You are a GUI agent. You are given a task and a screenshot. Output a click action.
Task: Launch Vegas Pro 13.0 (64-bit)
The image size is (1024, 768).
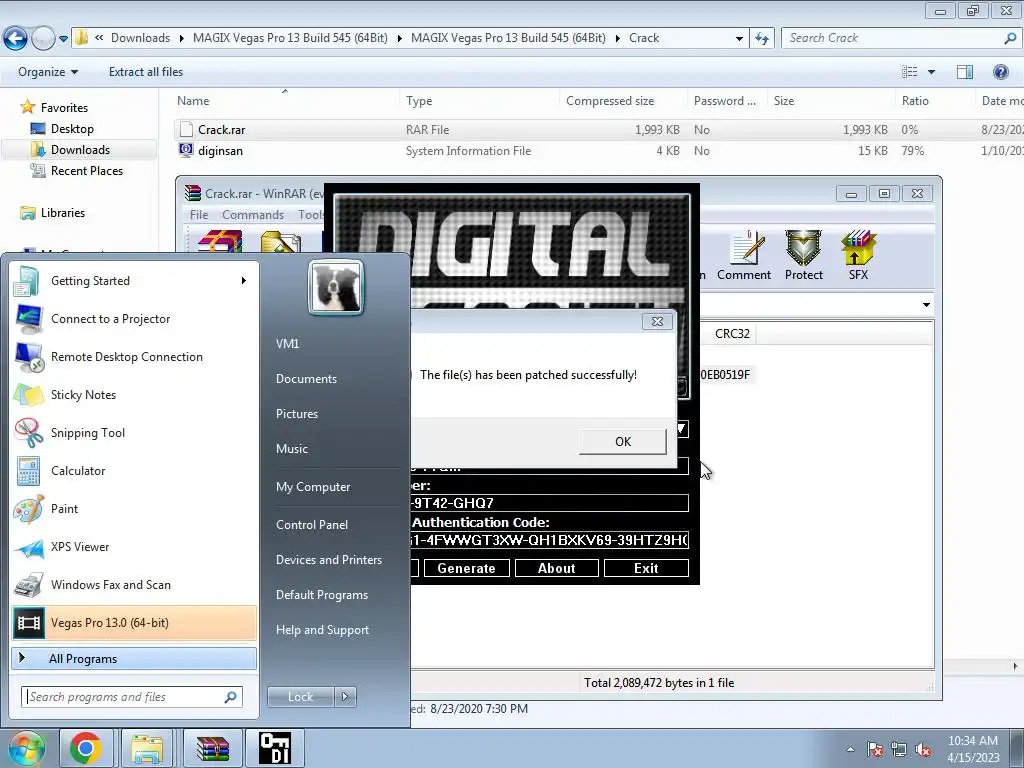134,622
